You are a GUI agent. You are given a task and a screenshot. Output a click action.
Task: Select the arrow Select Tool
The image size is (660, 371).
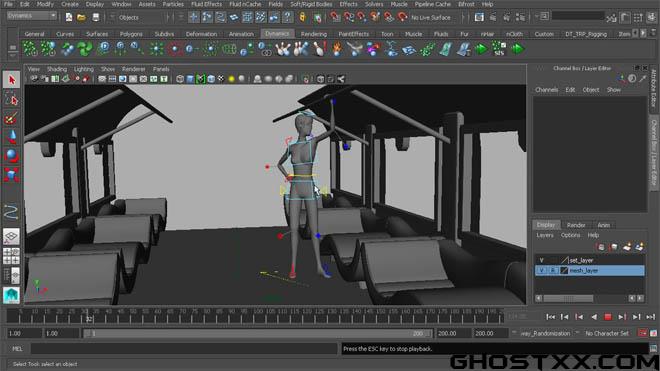tap(11, 80)
